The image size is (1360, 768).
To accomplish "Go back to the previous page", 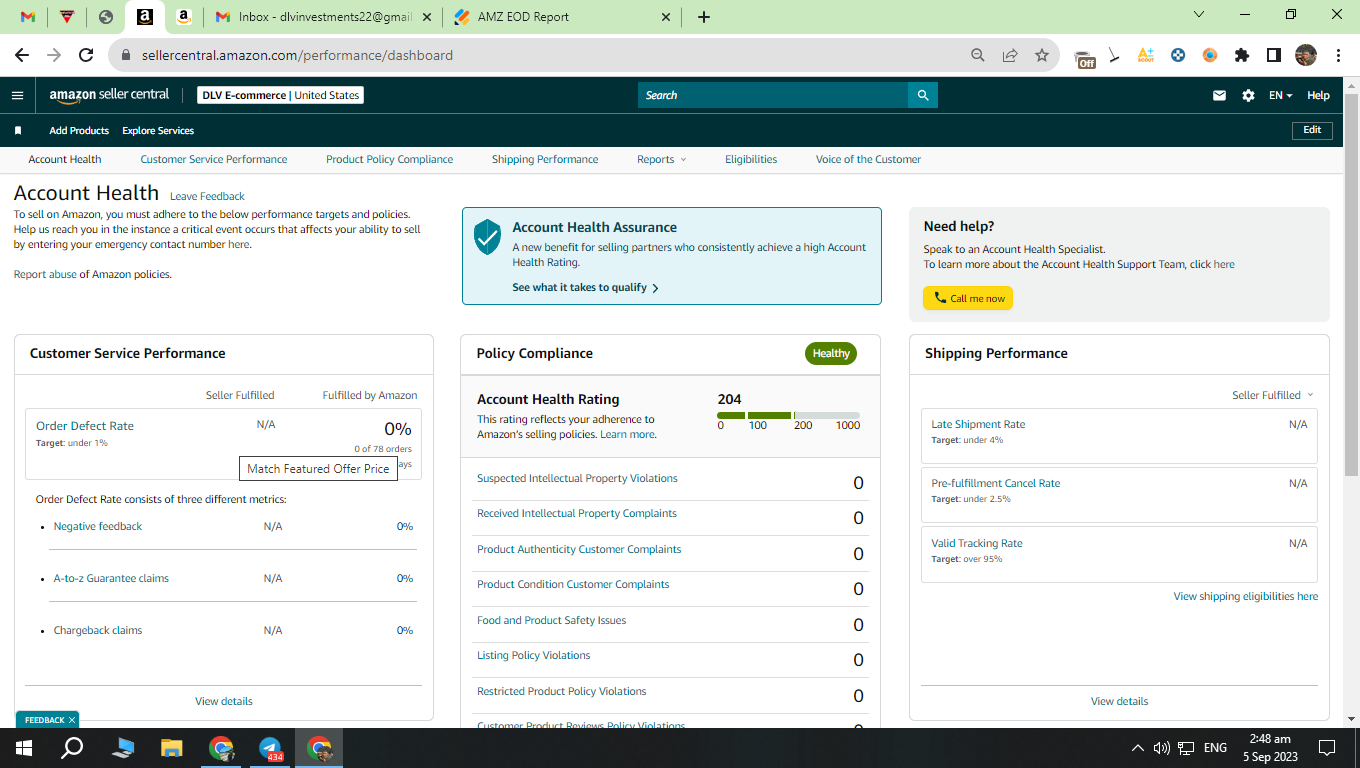I will tap(22, 55).
